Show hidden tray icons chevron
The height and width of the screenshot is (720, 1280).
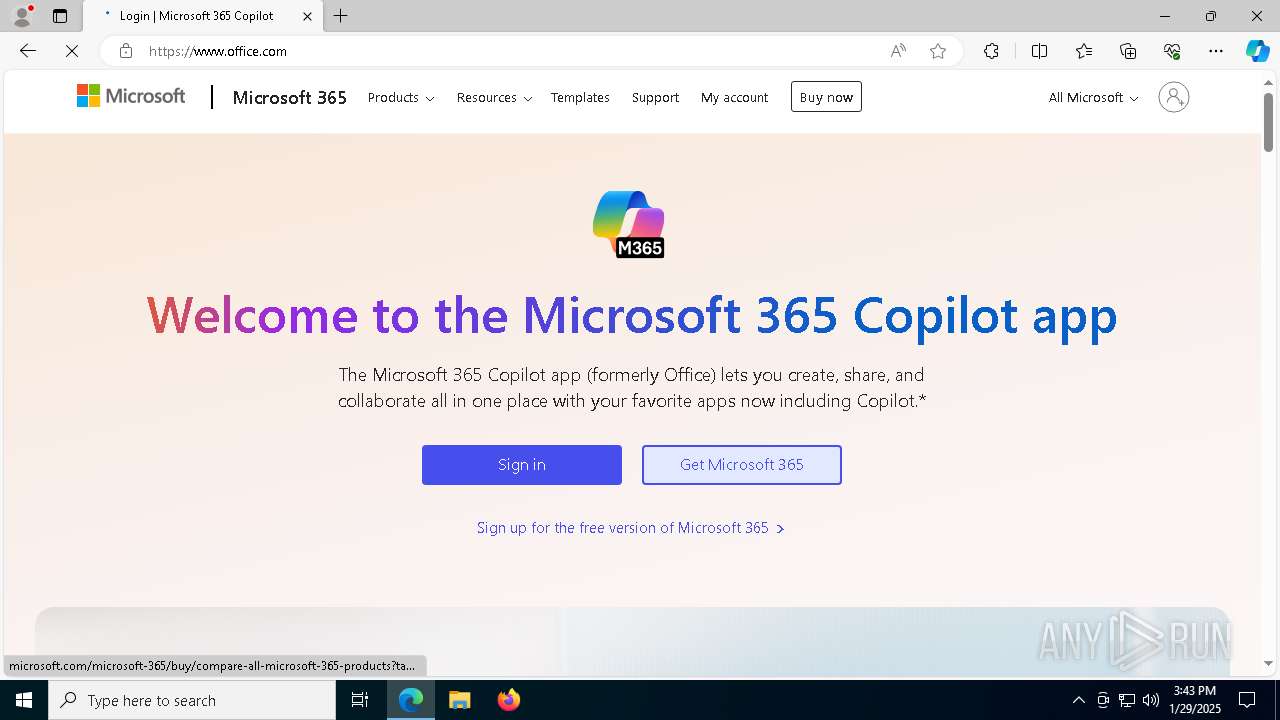tap(1078, 700)
